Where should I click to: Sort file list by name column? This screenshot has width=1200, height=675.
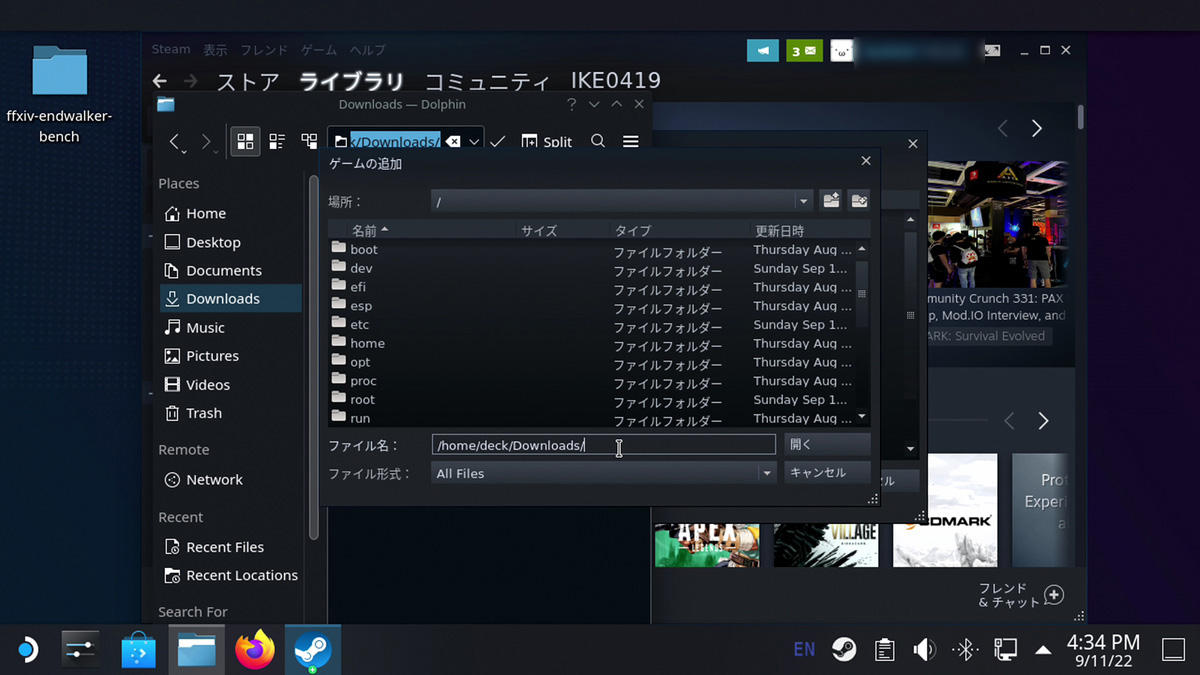click(423, 230)
